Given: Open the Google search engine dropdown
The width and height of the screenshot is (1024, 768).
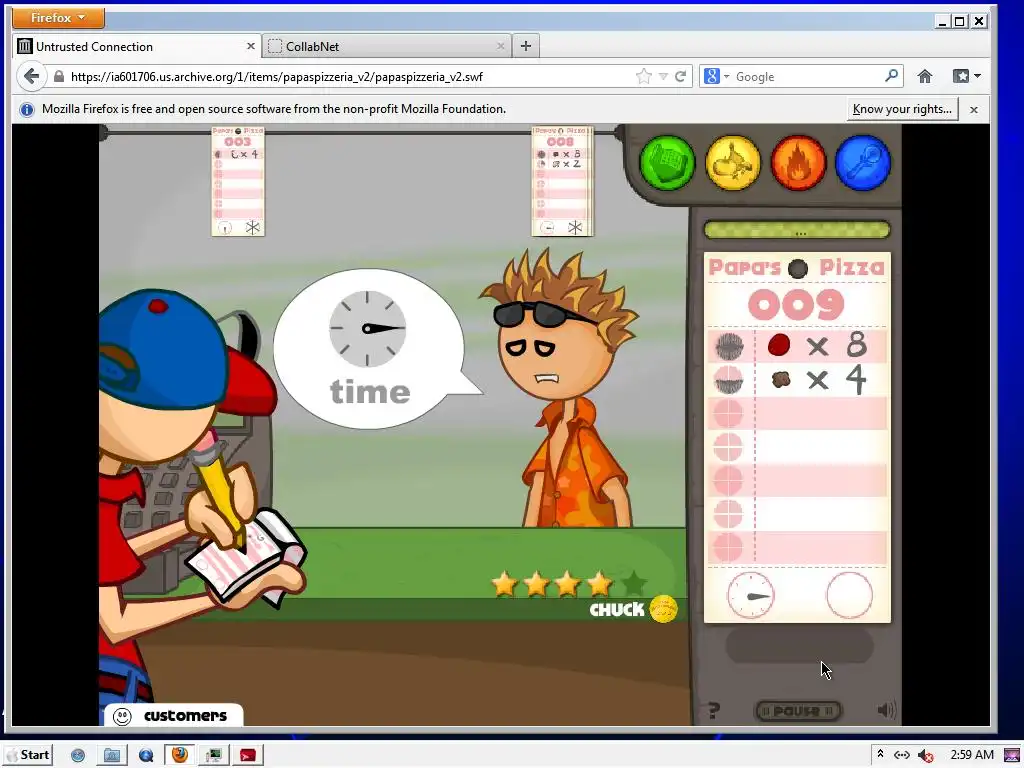Looking at the screenshot, I should pos(716,76).
